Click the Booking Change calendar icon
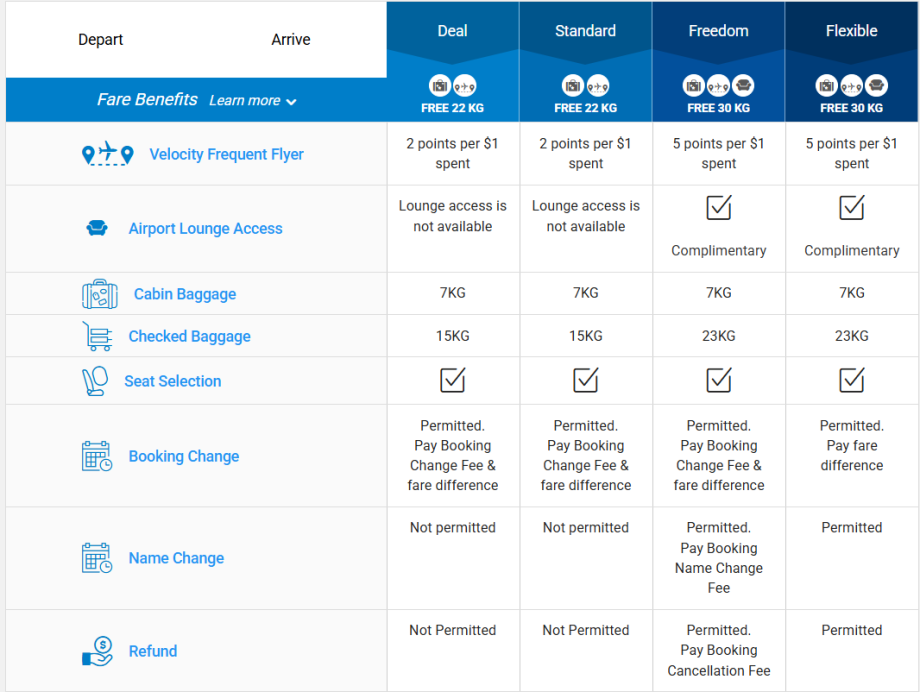This screenshot has width=920, height=692. pos(97,456)
